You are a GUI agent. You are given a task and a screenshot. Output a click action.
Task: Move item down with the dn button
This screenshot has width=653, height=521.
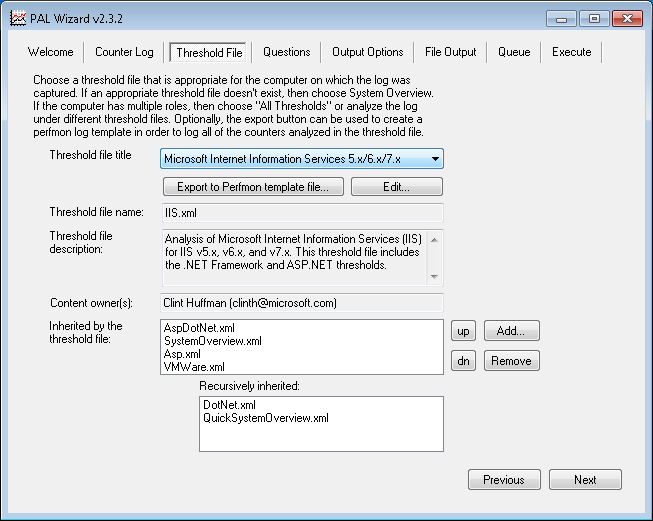tap(462, 361)
